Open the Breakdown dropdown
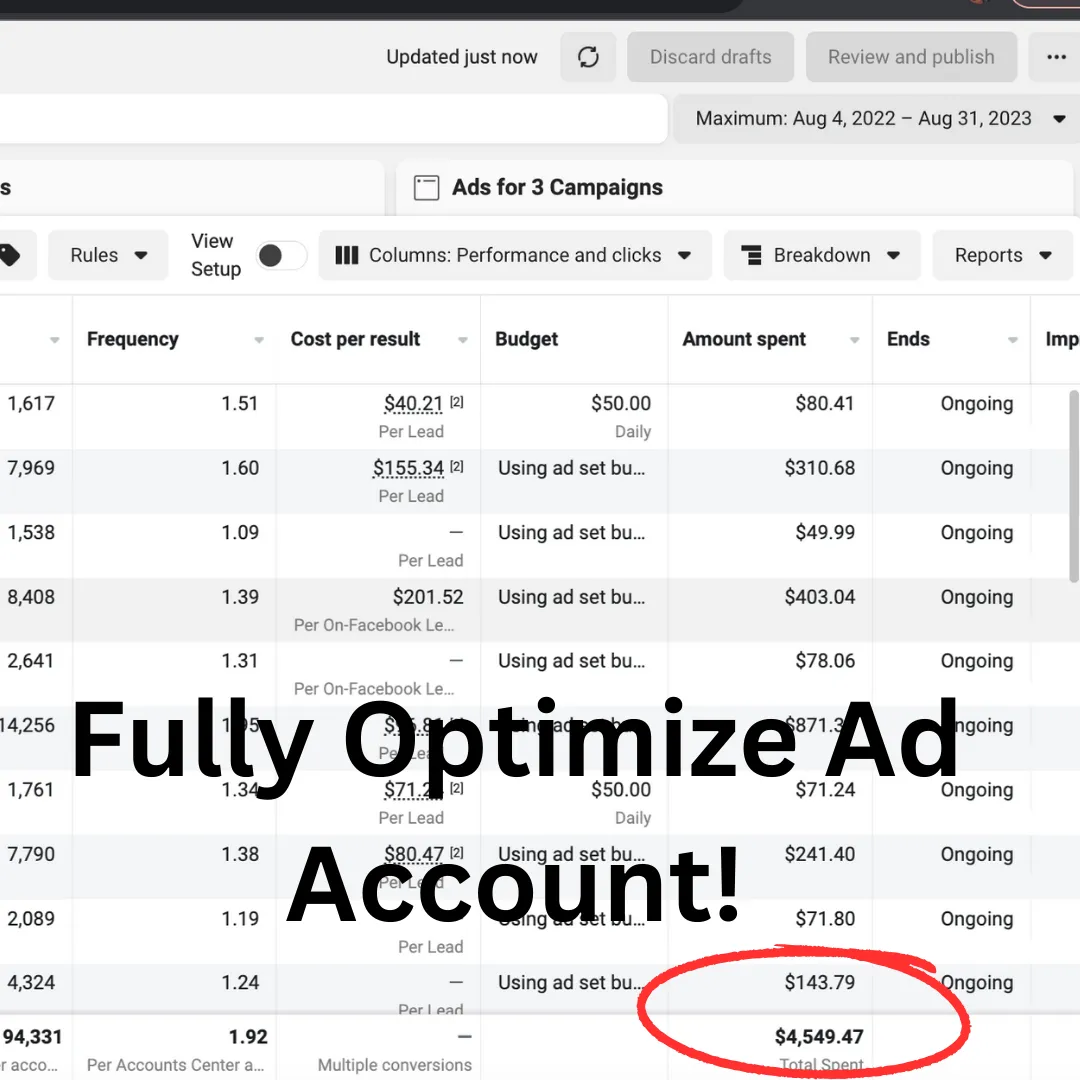The height and width of the screenshot is (1080, 1080). (x=822, y=256)
